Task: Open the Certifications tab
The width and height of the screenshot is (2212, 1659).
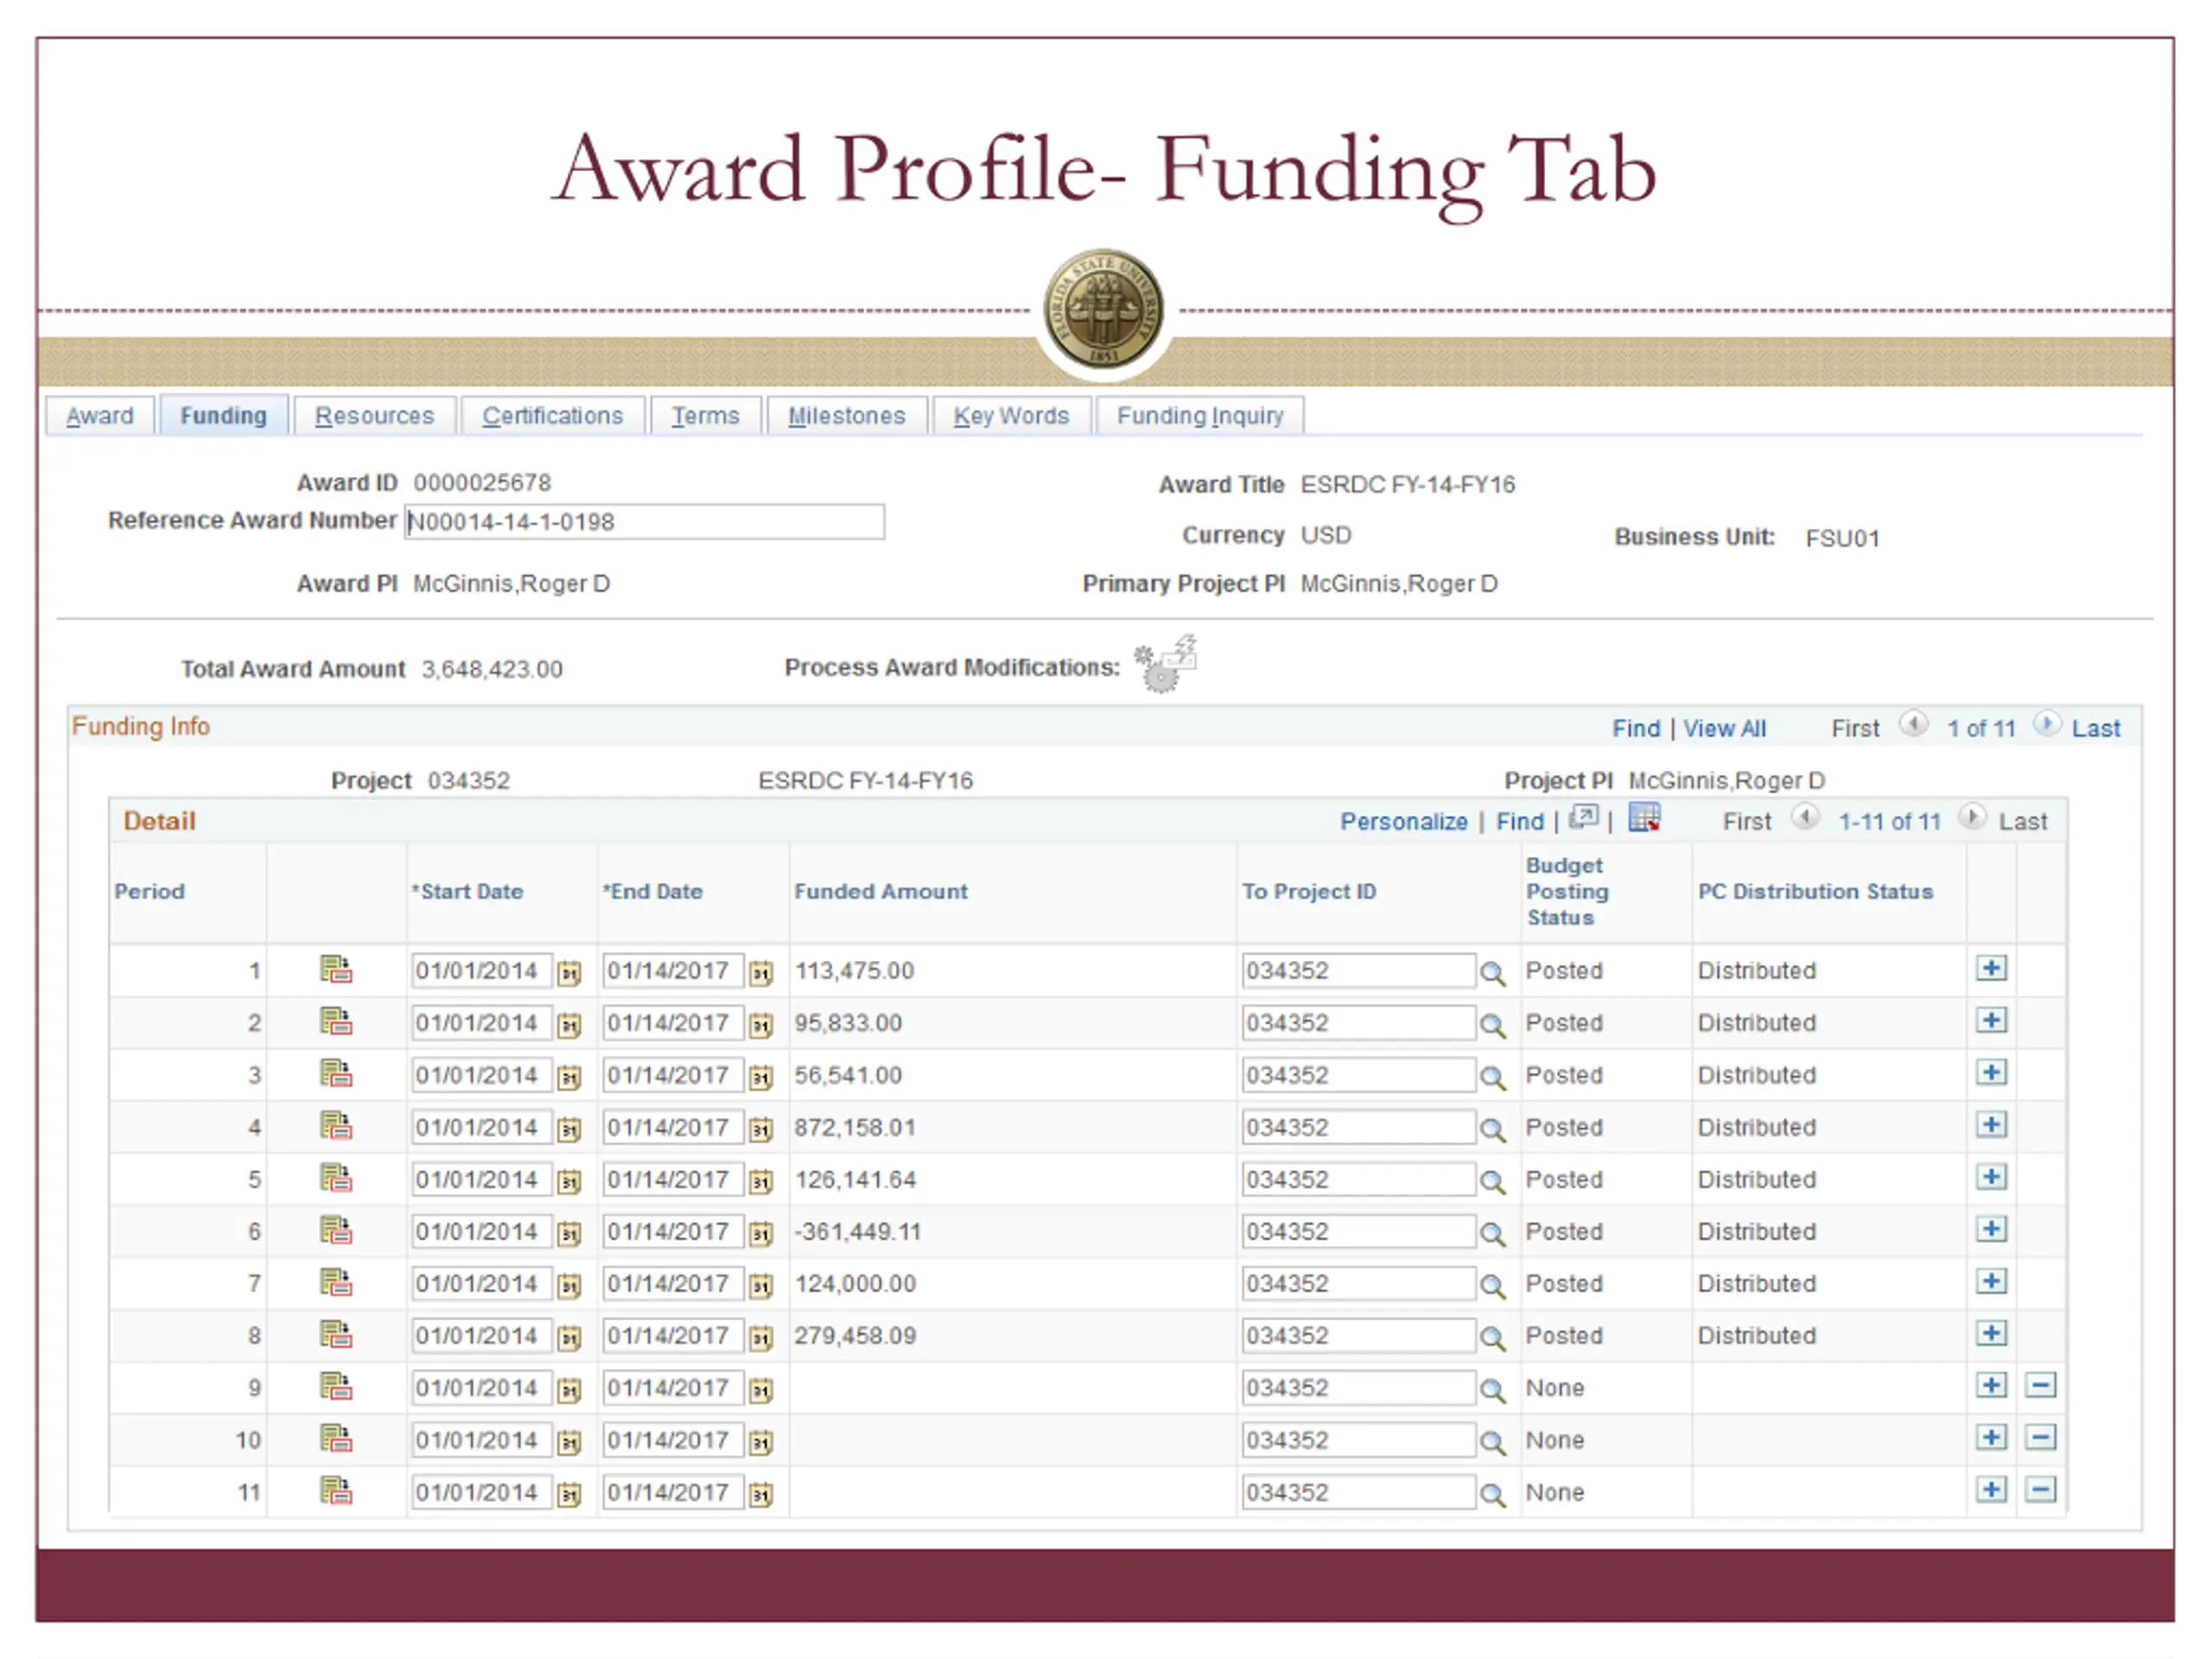Action: (x=552, y=415)
